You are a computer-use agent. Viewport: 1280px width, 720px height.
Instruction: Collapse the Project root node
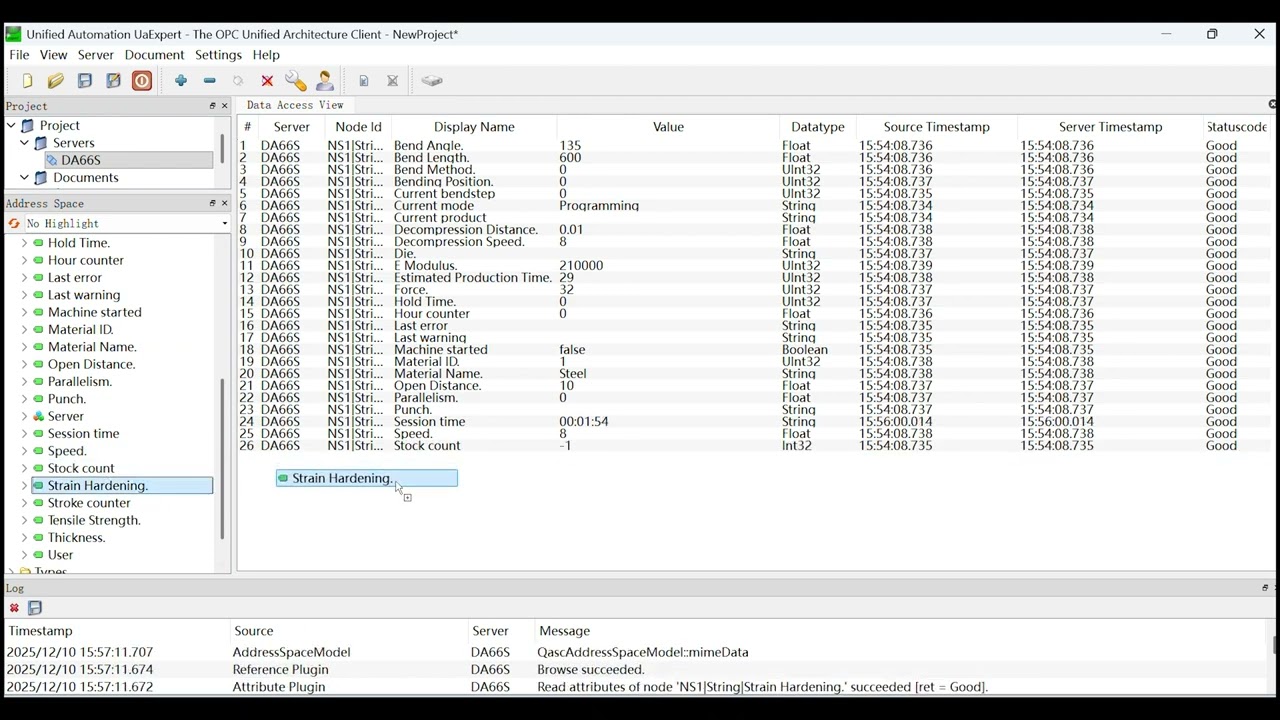[x=11, y=126]
